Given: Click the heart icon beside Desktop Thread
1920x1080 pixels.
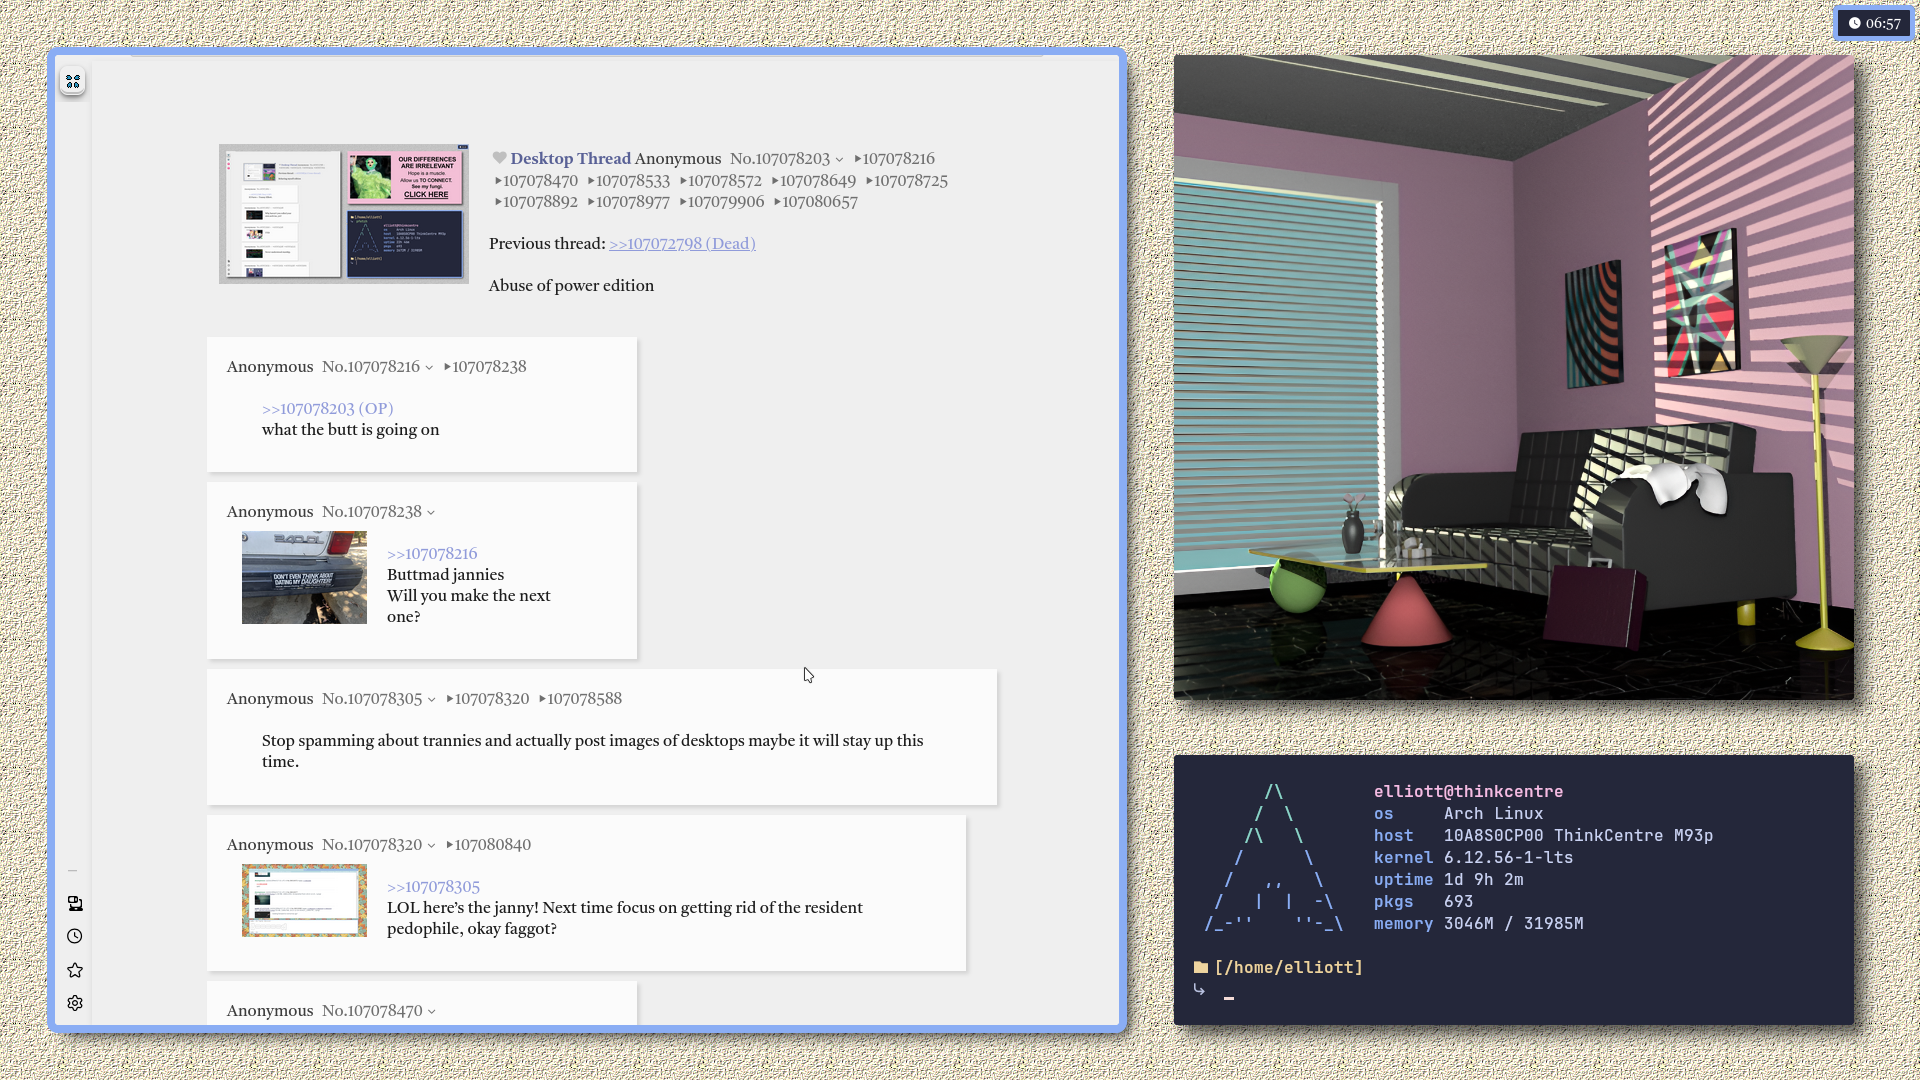Looking at the screenshot, I should click(499, 158).
